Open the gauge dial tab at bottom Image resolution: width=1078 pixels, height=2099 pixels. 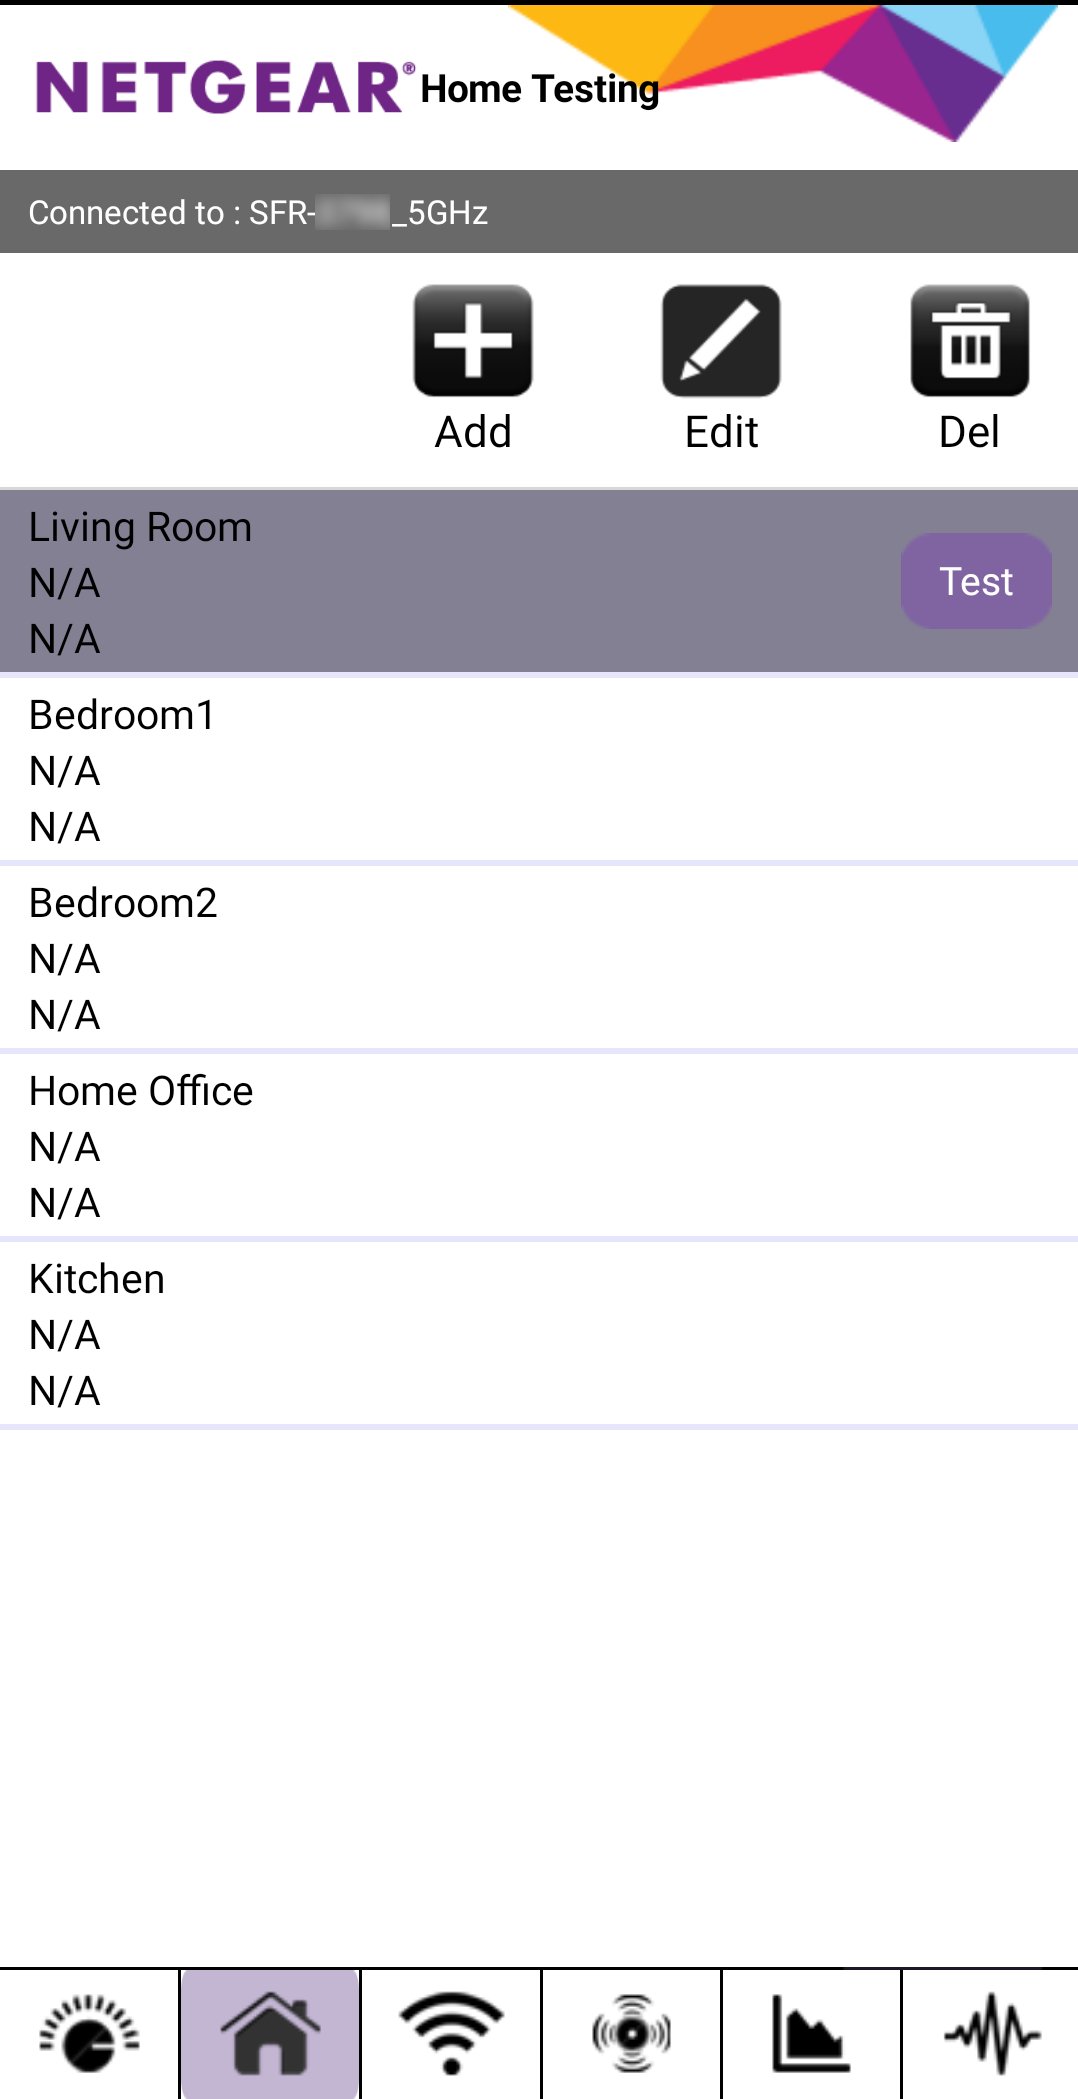89,2034
